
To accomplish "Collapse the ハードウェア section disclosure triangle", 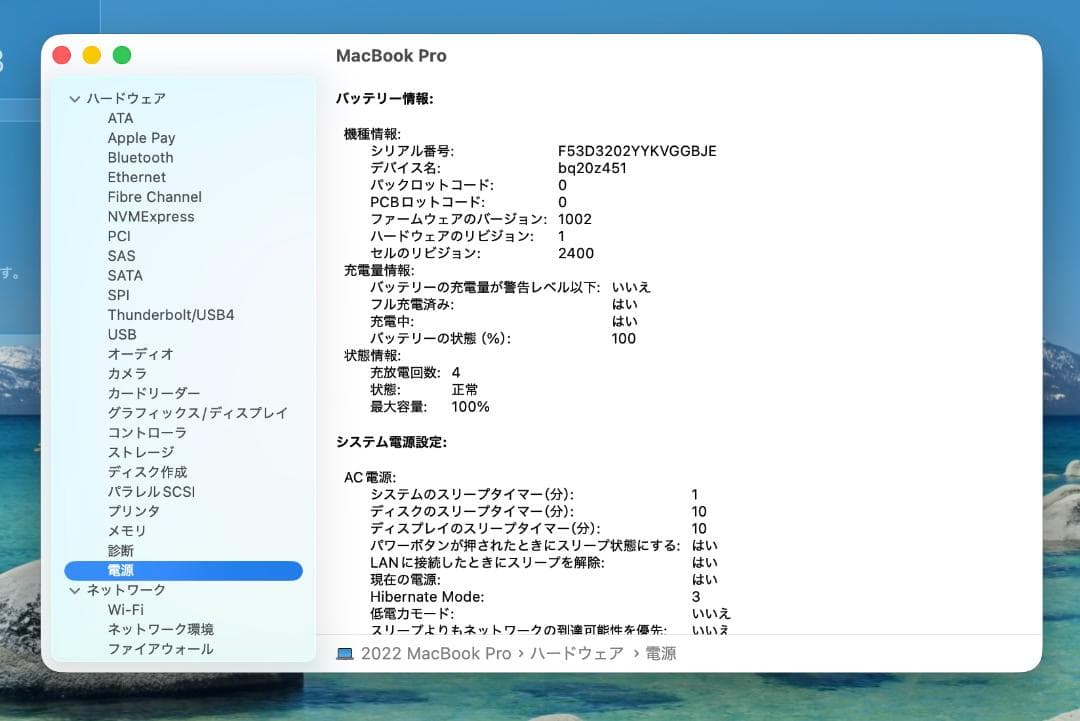I will 74,98.
